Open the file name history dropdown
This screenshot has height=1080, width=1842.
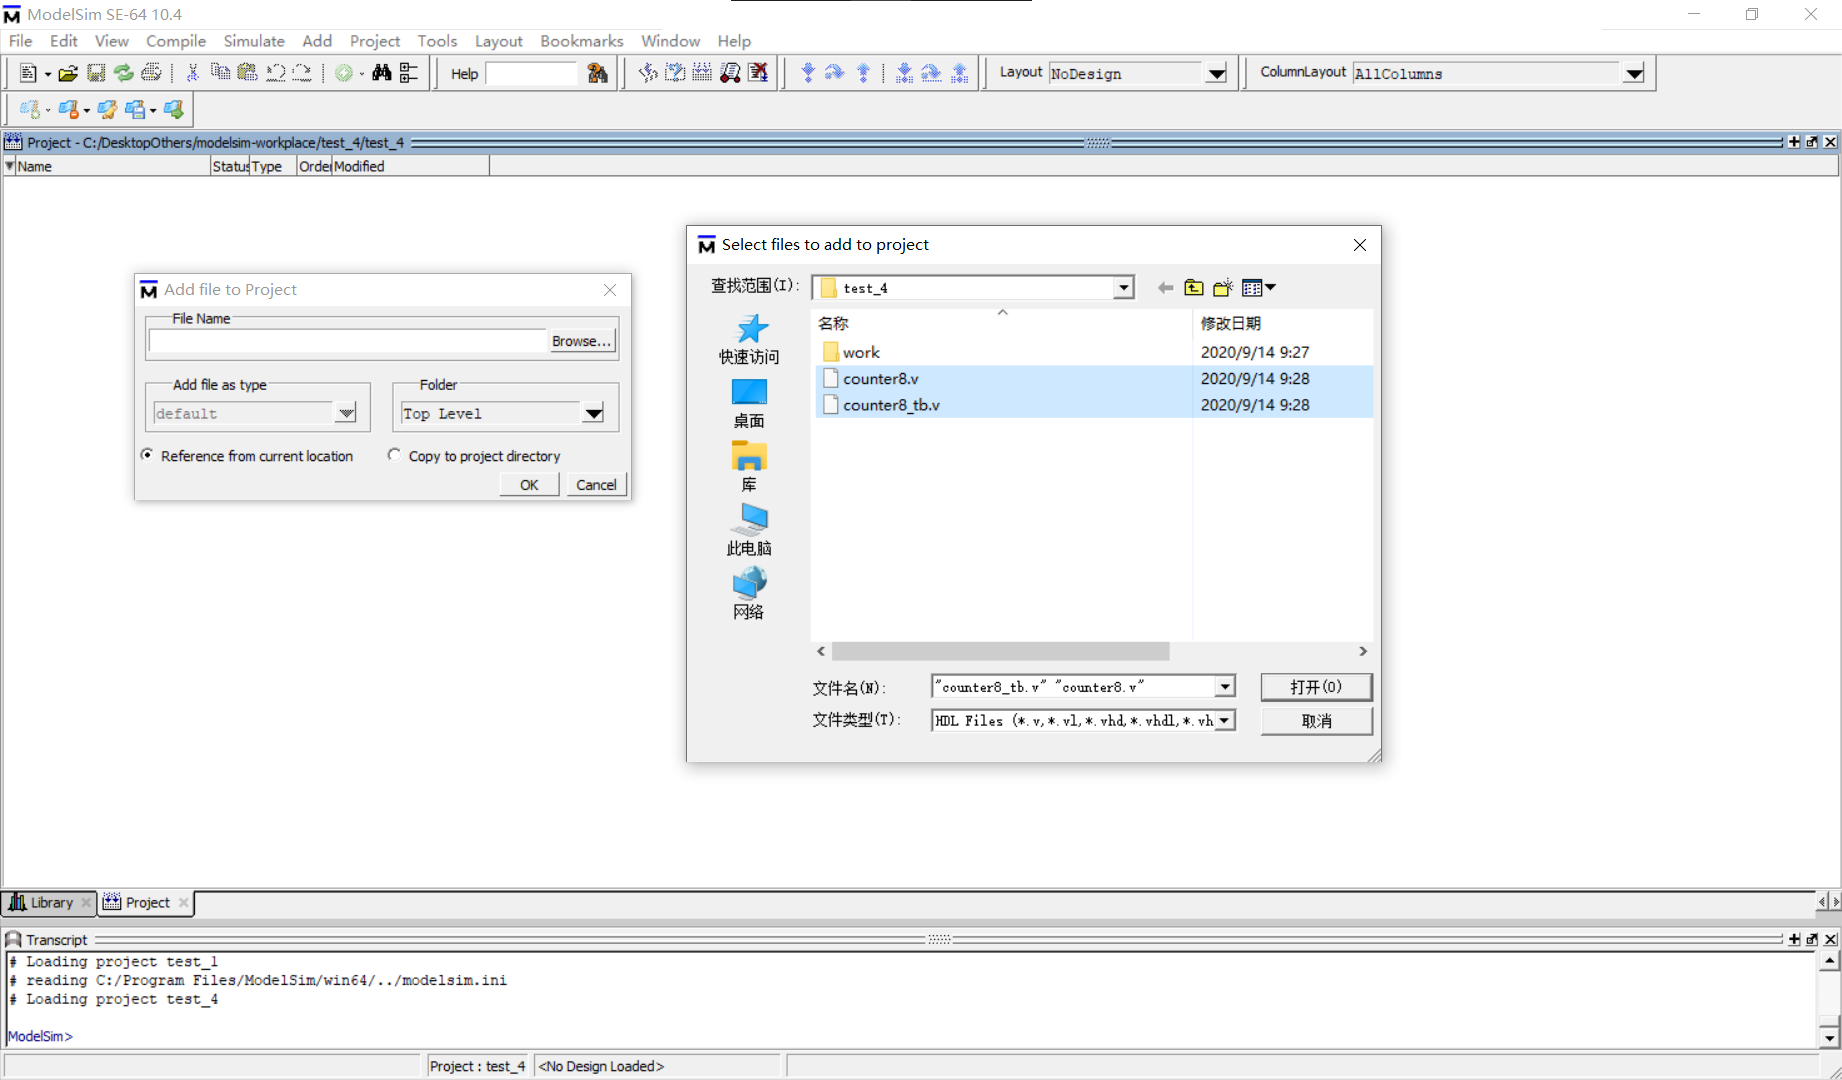pos(1225,687)
